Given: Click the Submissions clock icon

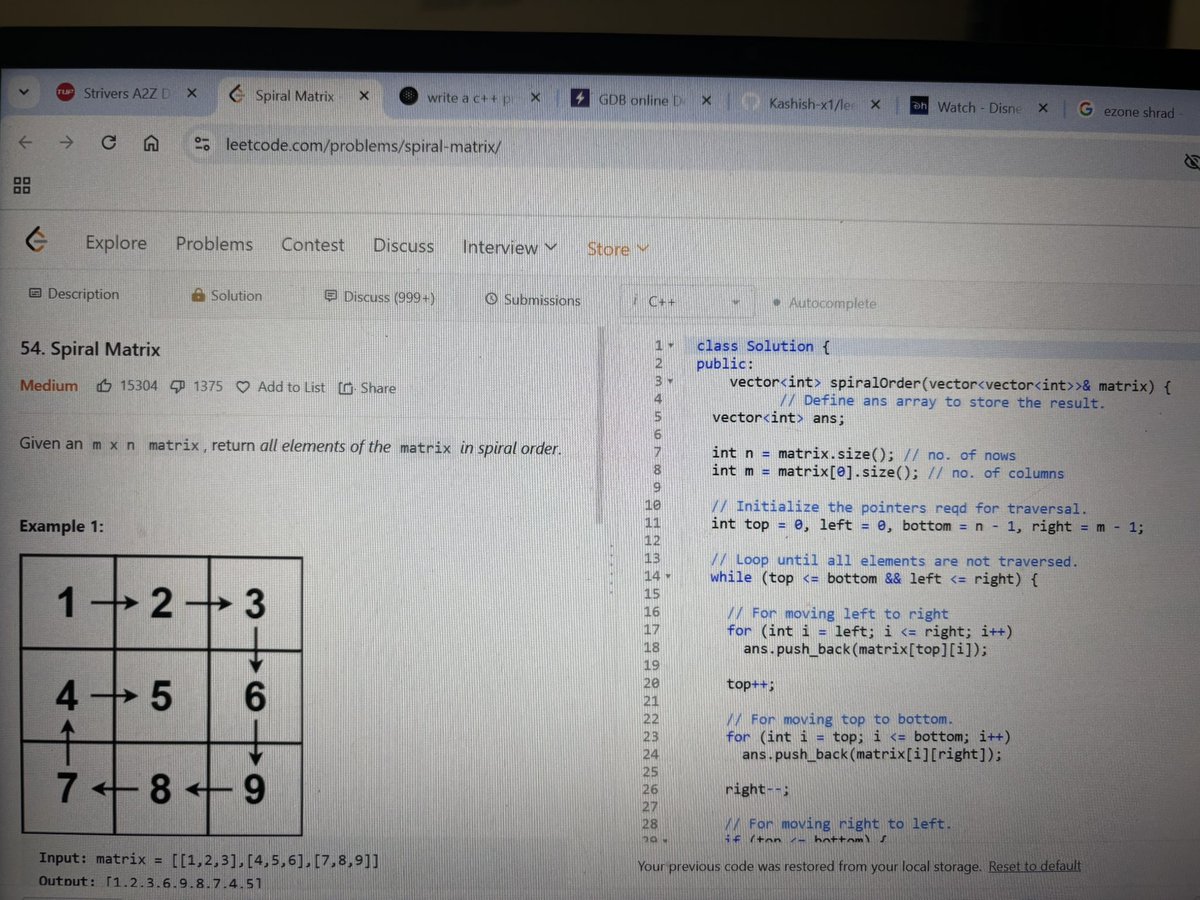Looking at the screenshot, I should [x=491, y=299].
